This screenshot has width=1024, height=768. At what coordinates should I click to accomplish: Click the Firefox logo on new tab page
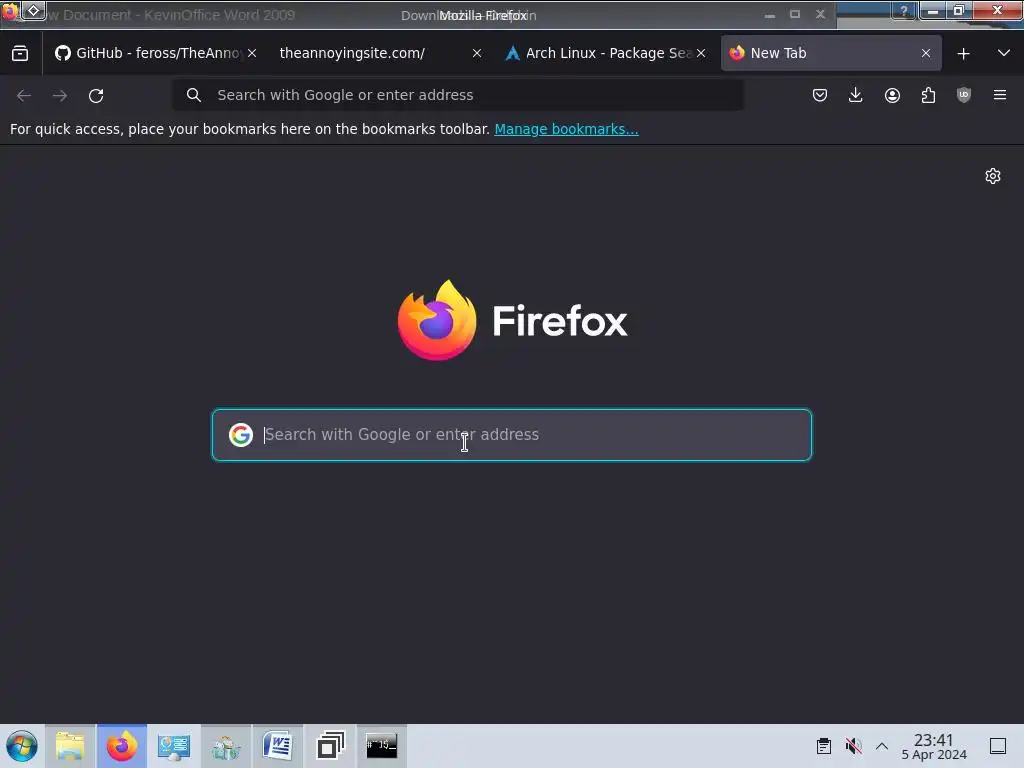(513, 320)
